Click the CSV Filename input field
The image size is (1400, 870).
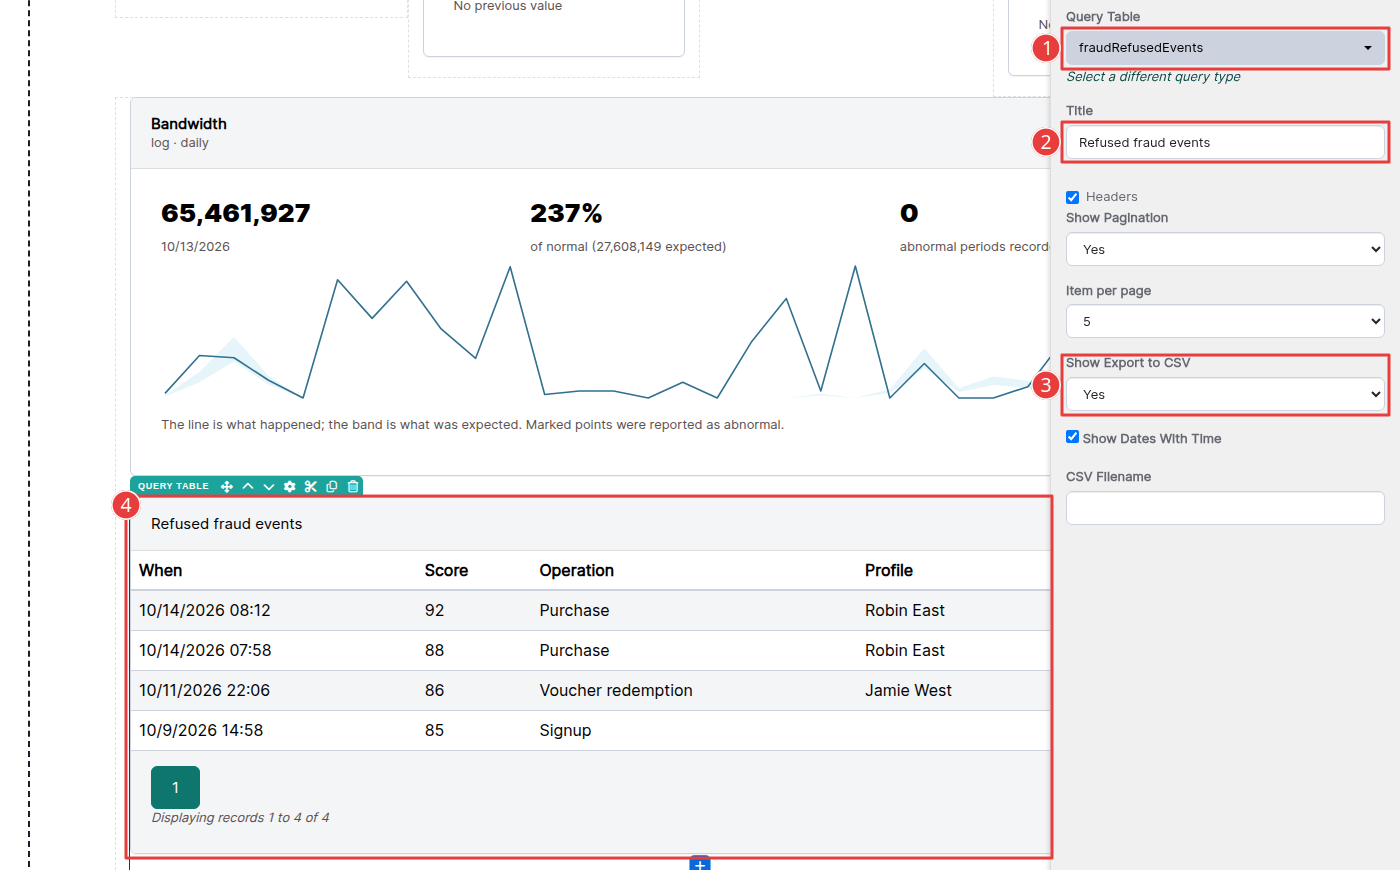click(x=1225, y=508)
